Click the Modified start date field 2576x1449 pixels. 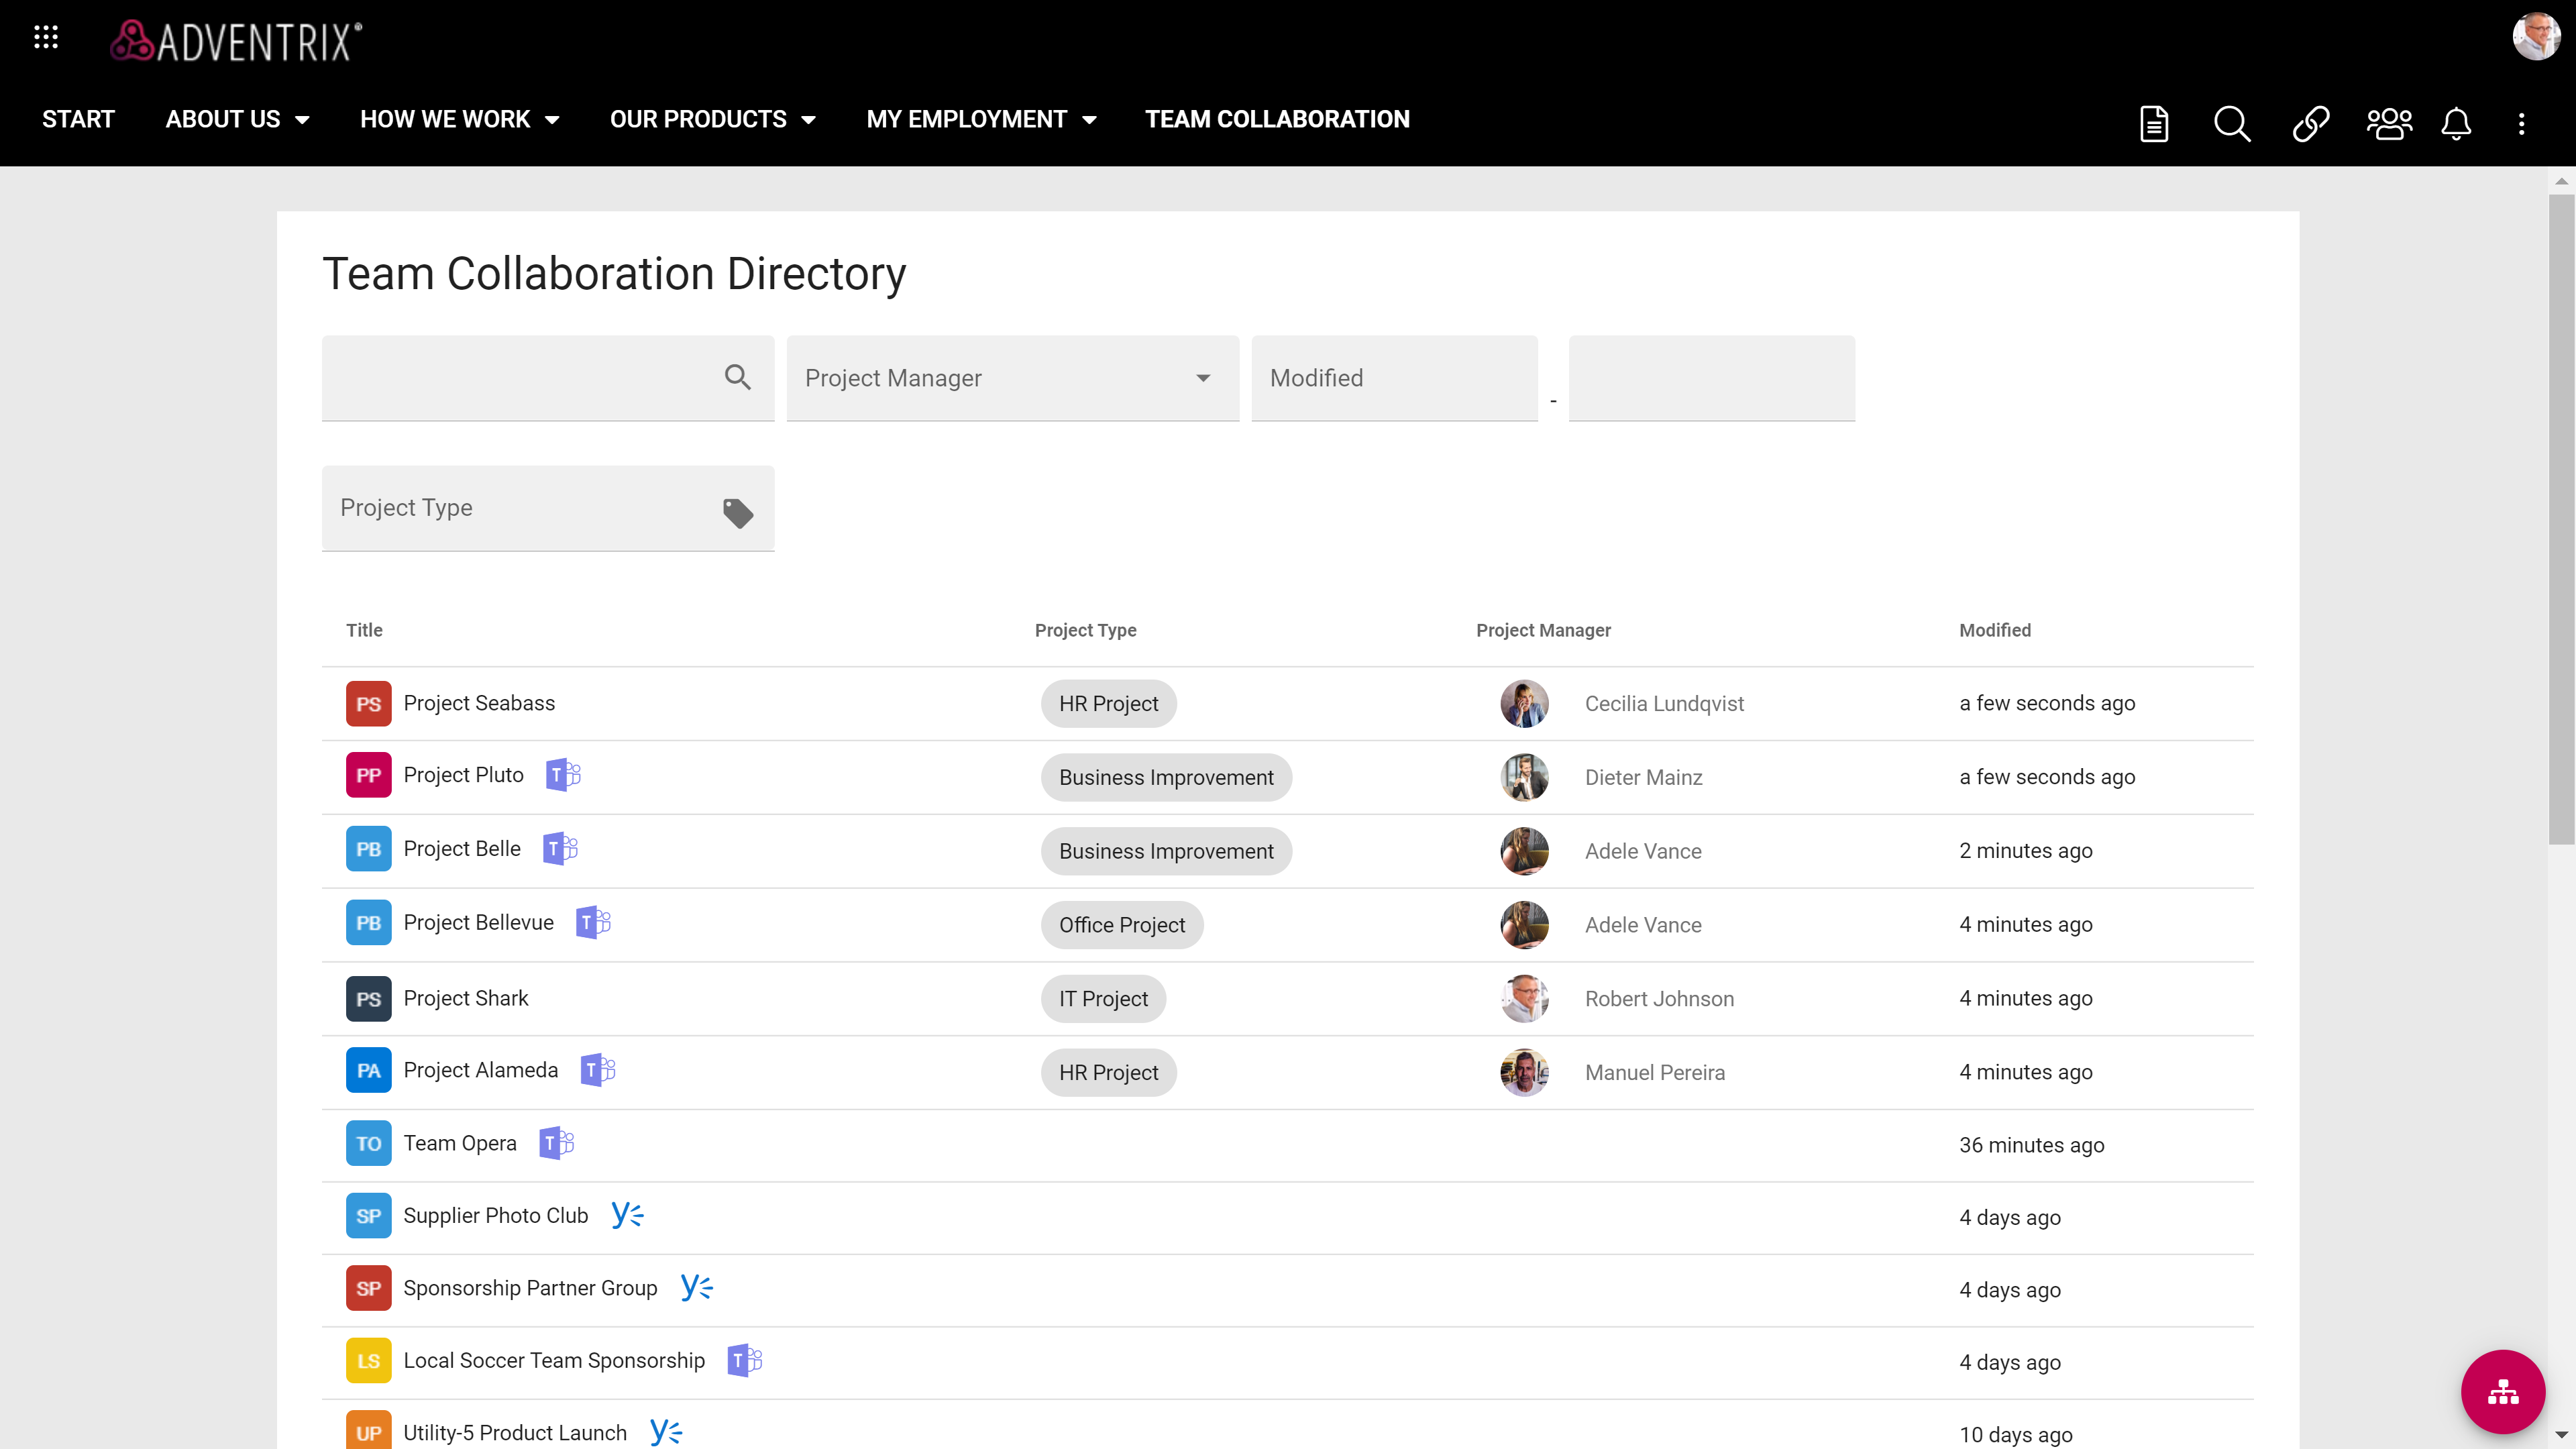point(1394,378)
